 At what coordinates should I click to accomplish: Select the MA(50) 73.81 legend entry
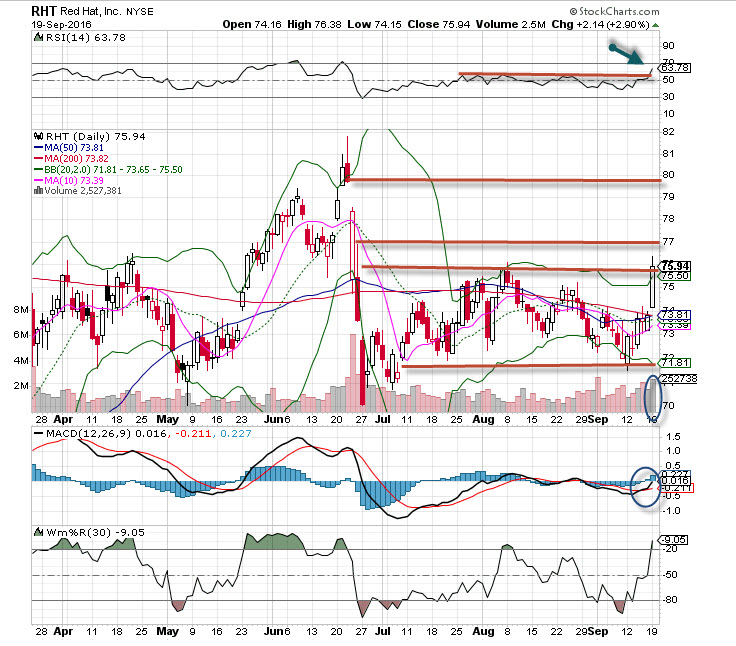click(x=76, y=148)
